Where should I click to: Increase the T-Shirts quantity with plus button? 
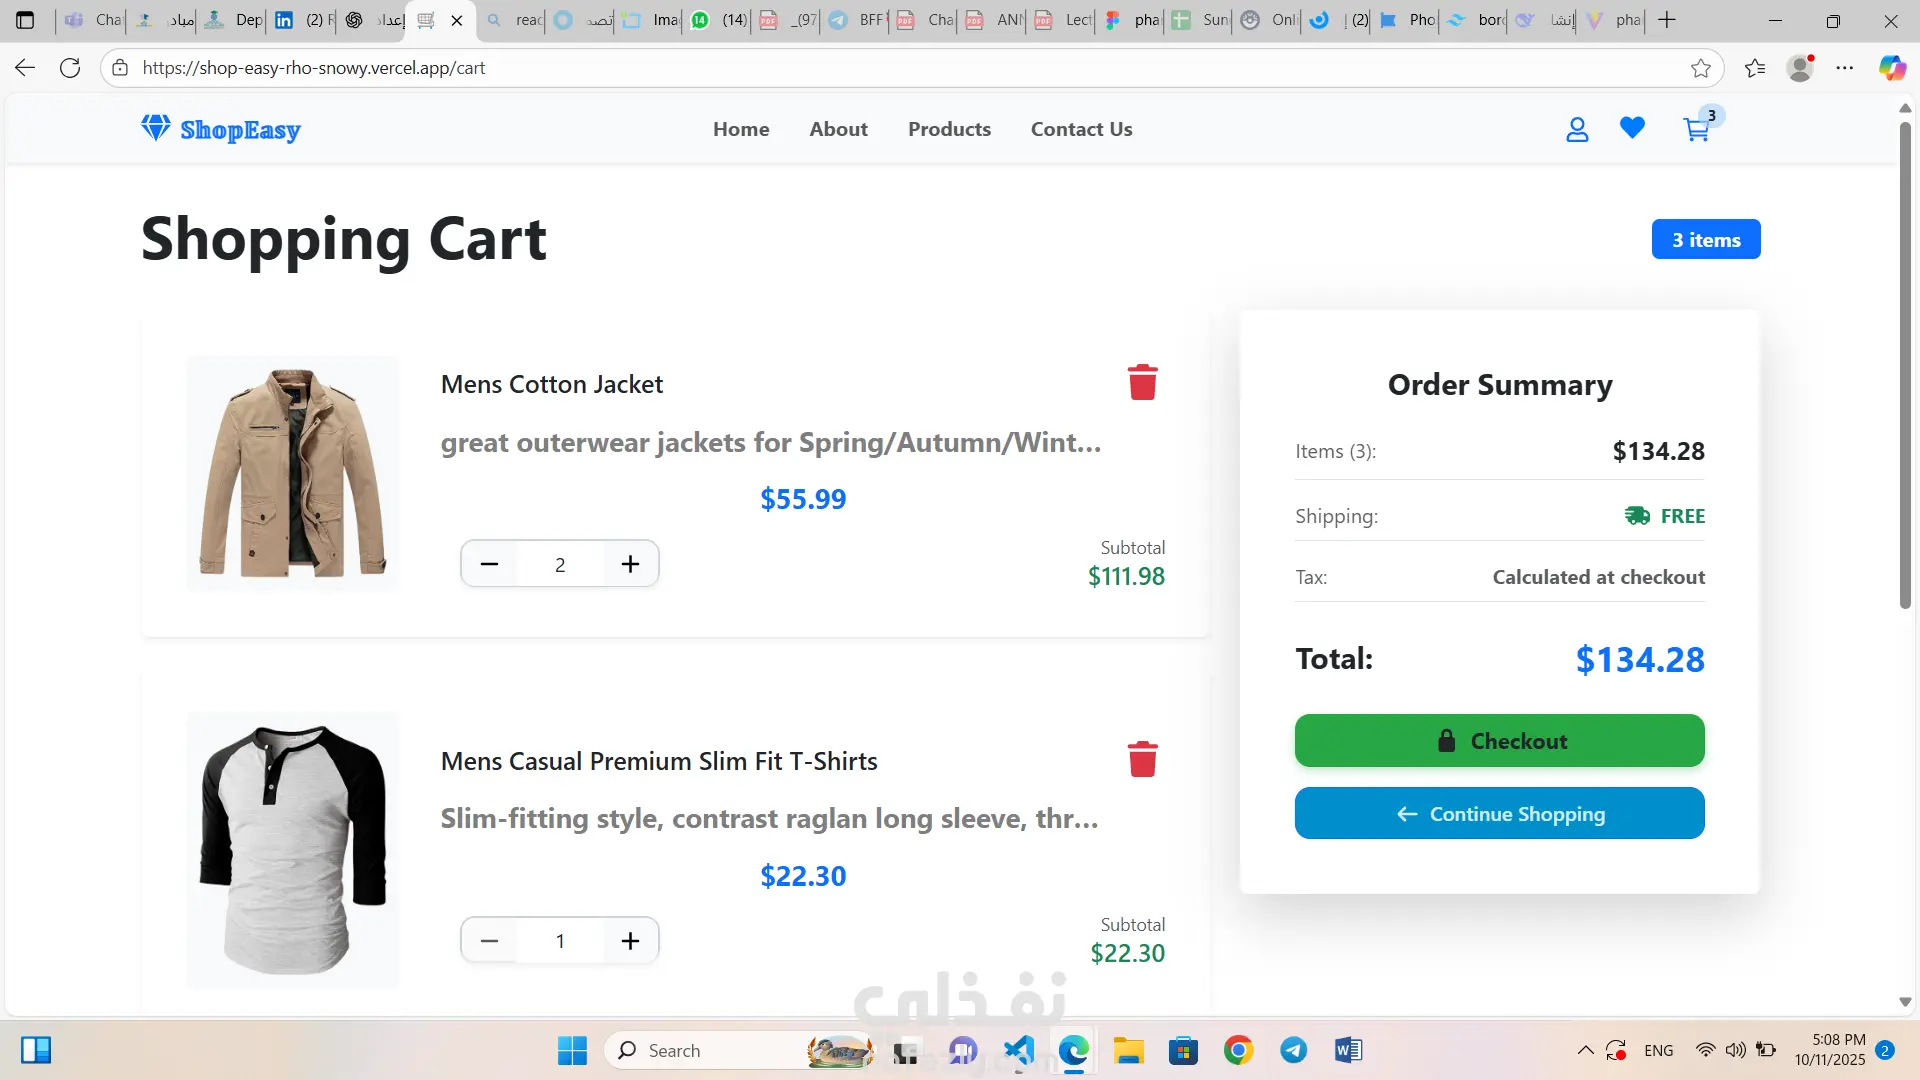pos(630,941)
